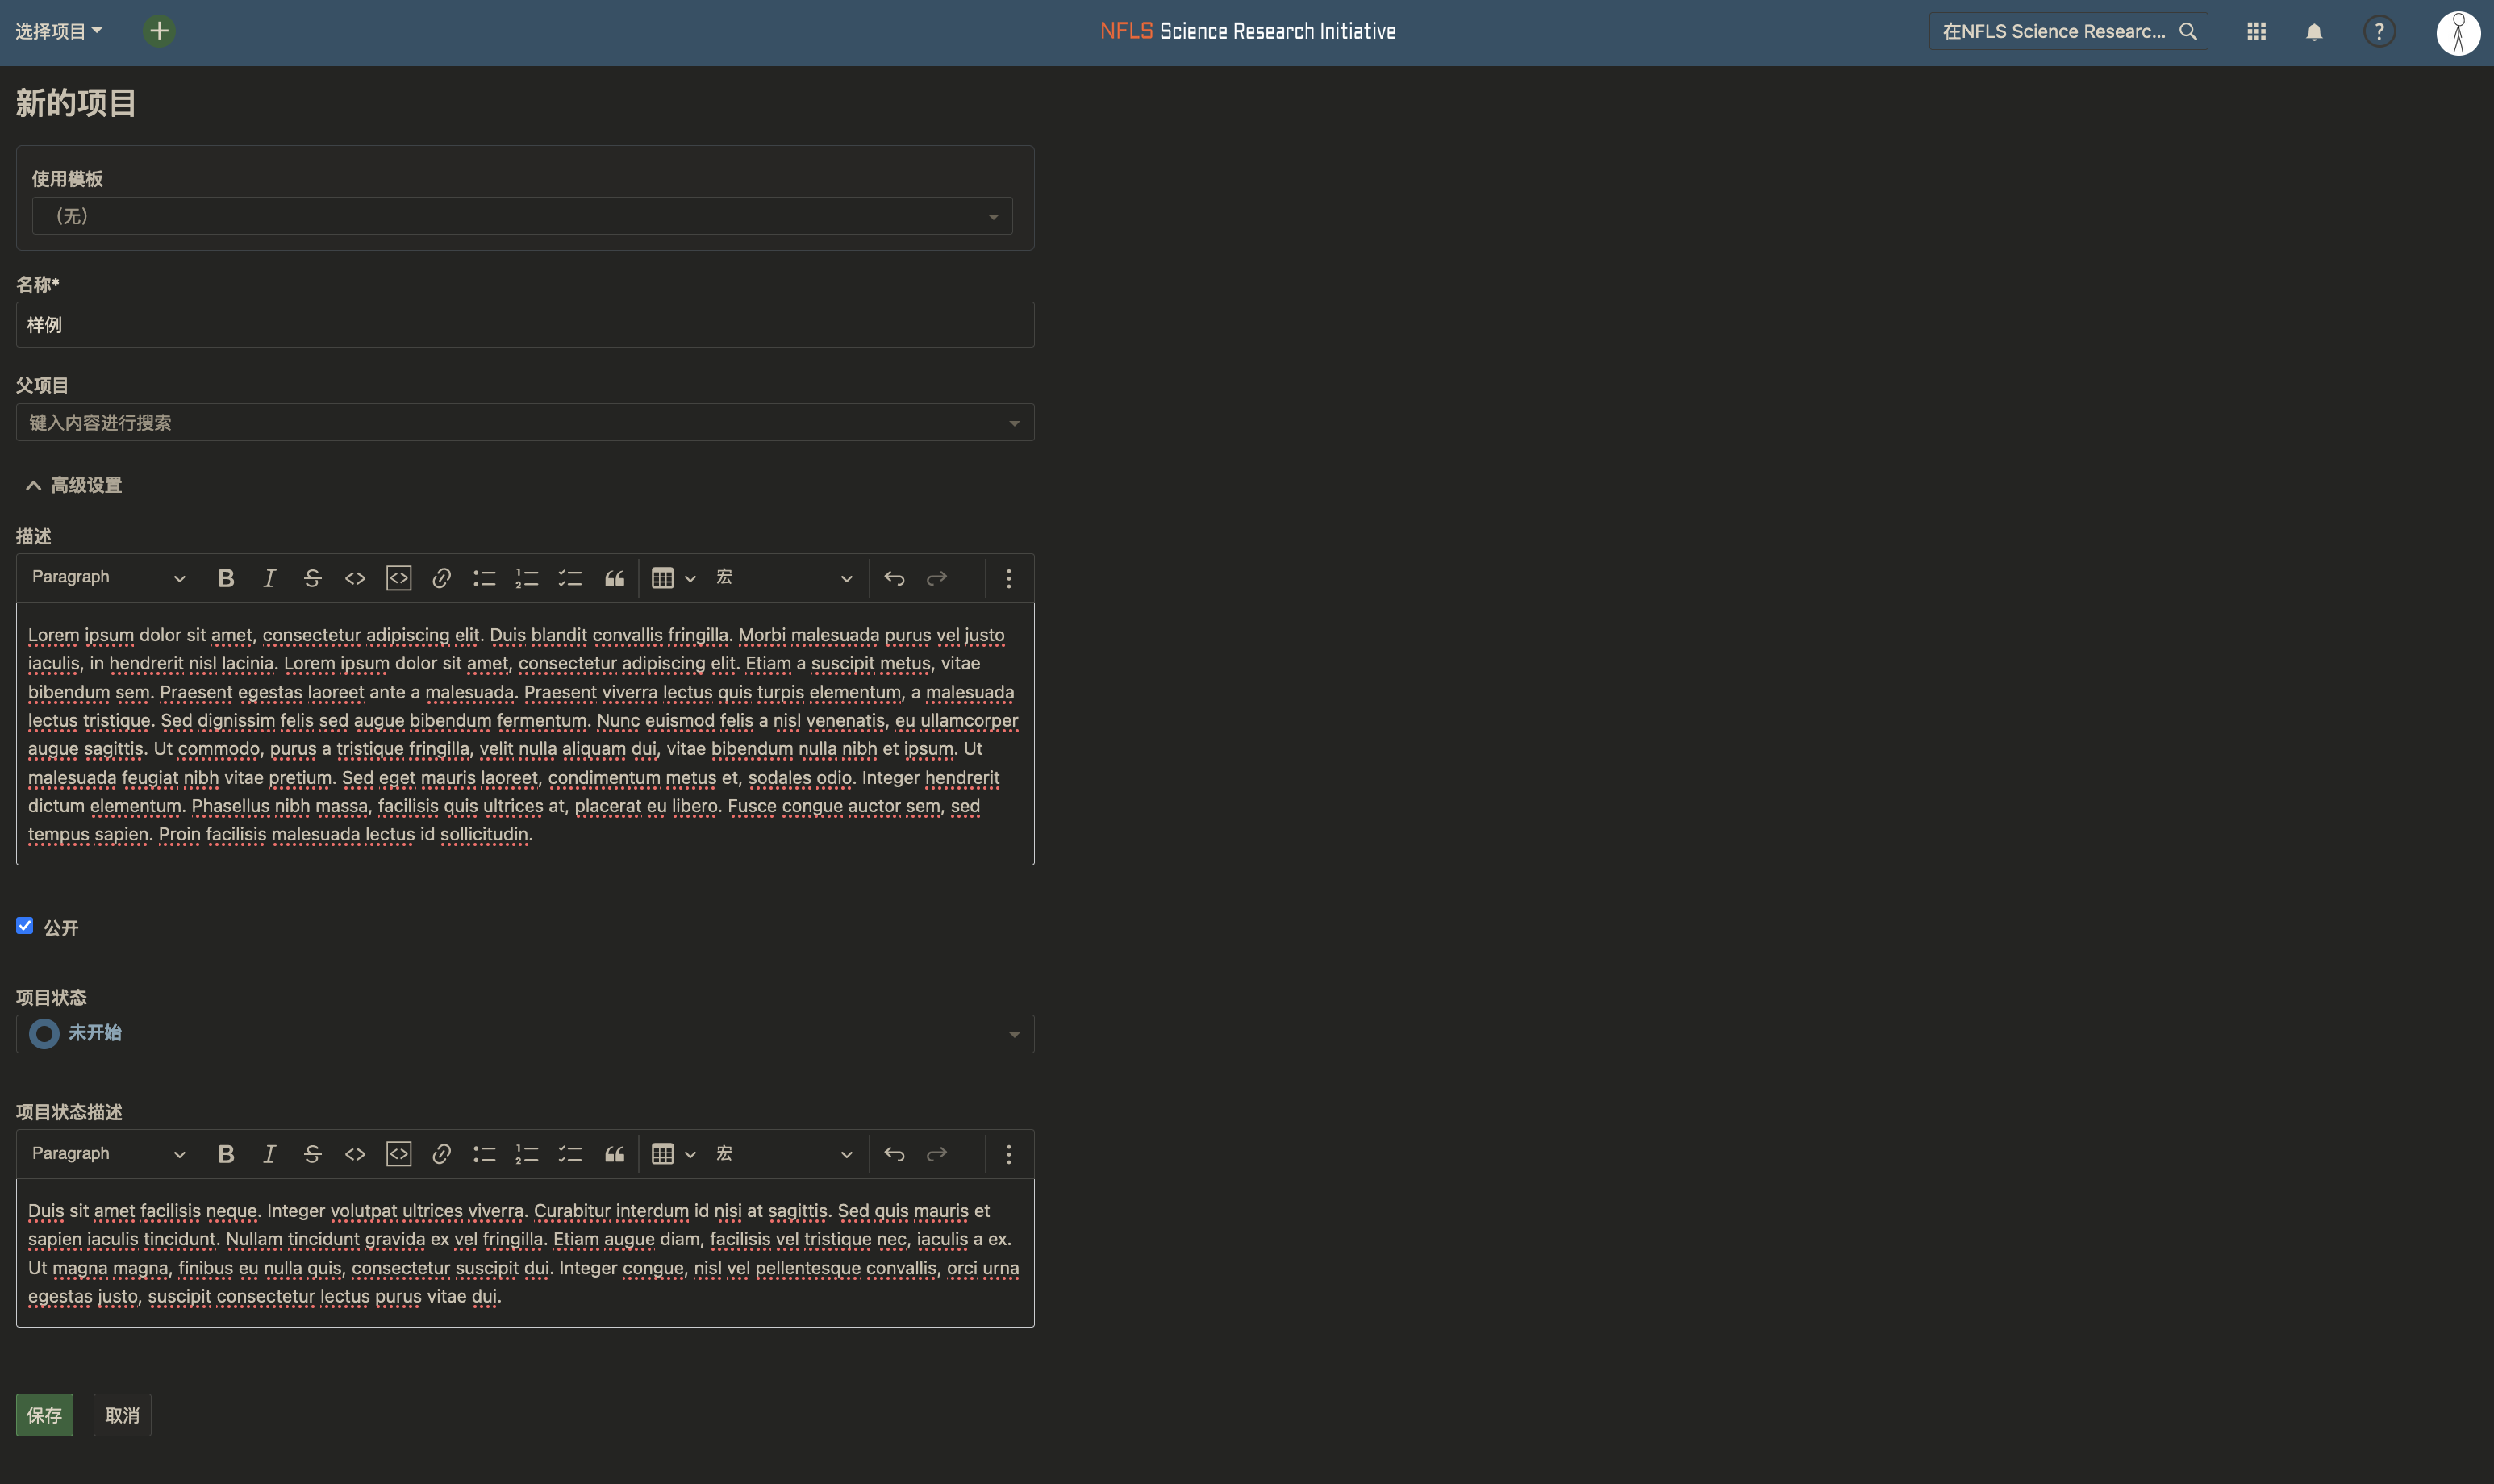The width and height of the screenshot is (2494, 1484).
Task: Add numbered list in project status description editor
Action: (527, 1154)
